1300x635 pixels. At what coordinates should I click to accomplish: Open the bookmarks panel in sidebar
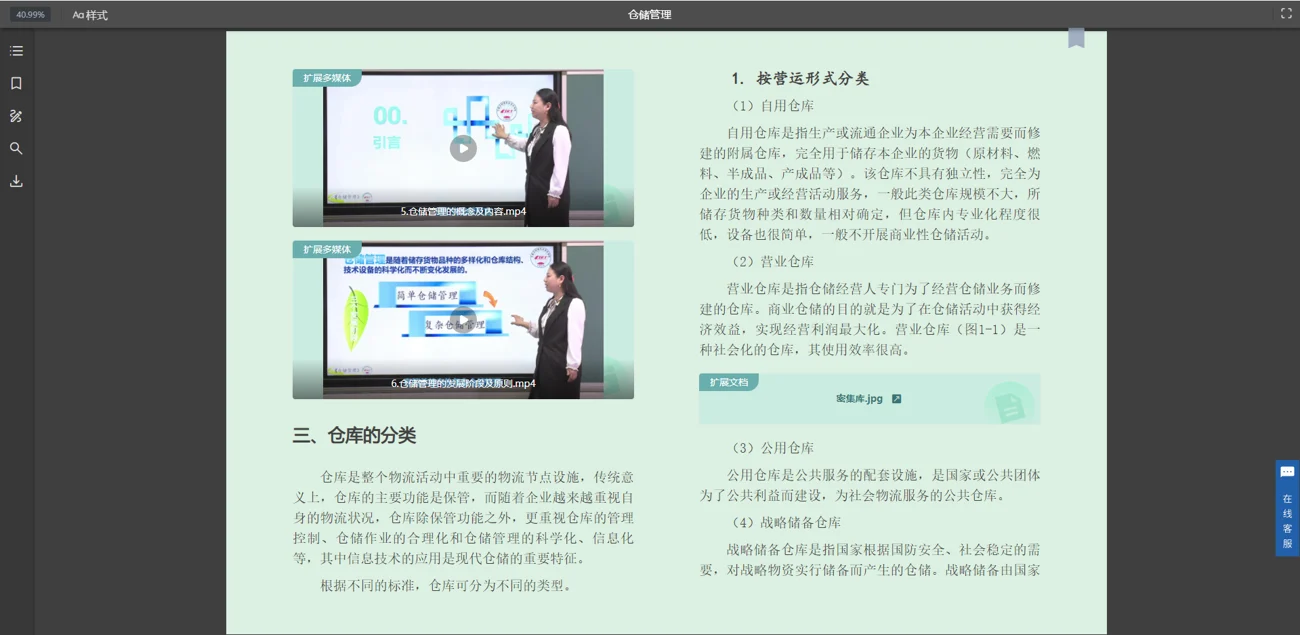pyautogui.click(x=16, y=83)
